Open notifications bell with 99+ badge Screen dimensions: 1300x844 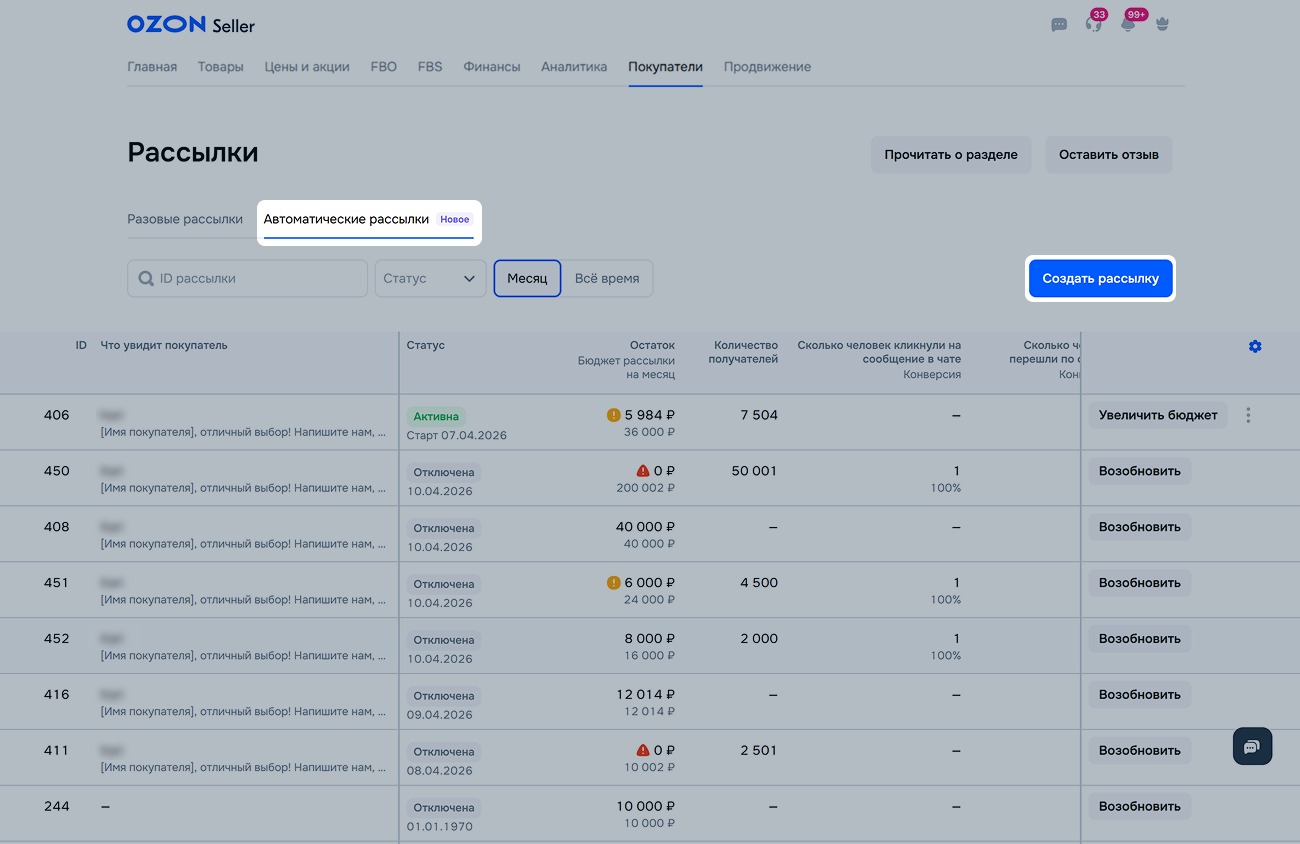coord(1128,25)
